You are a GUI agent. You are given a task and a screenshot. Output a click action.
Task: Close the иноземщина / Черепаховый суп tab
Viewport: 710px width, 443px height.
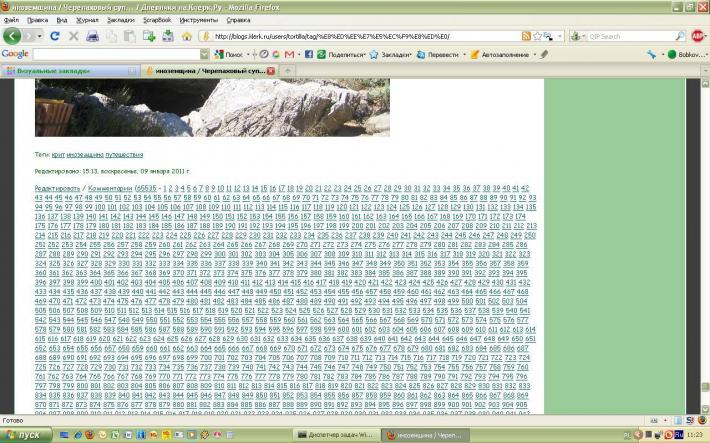pos(271,71)
